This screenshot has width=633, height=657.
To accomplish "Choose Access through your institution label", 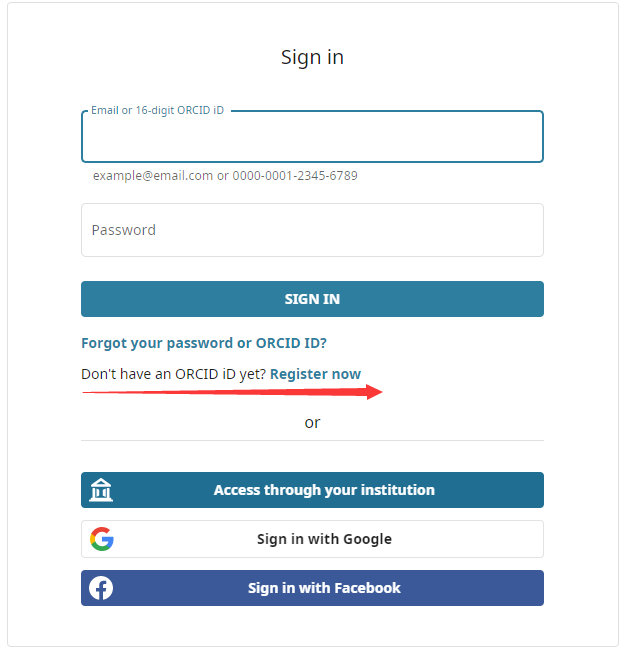I will coord(324,490).
